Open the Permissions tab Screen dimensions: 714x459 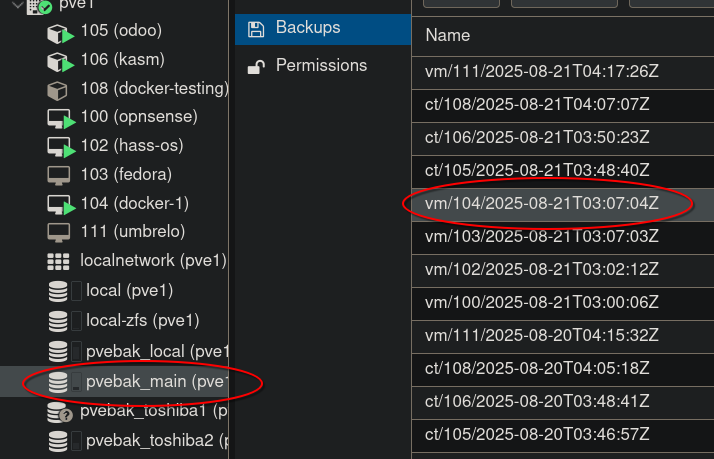tap(321, 65)
